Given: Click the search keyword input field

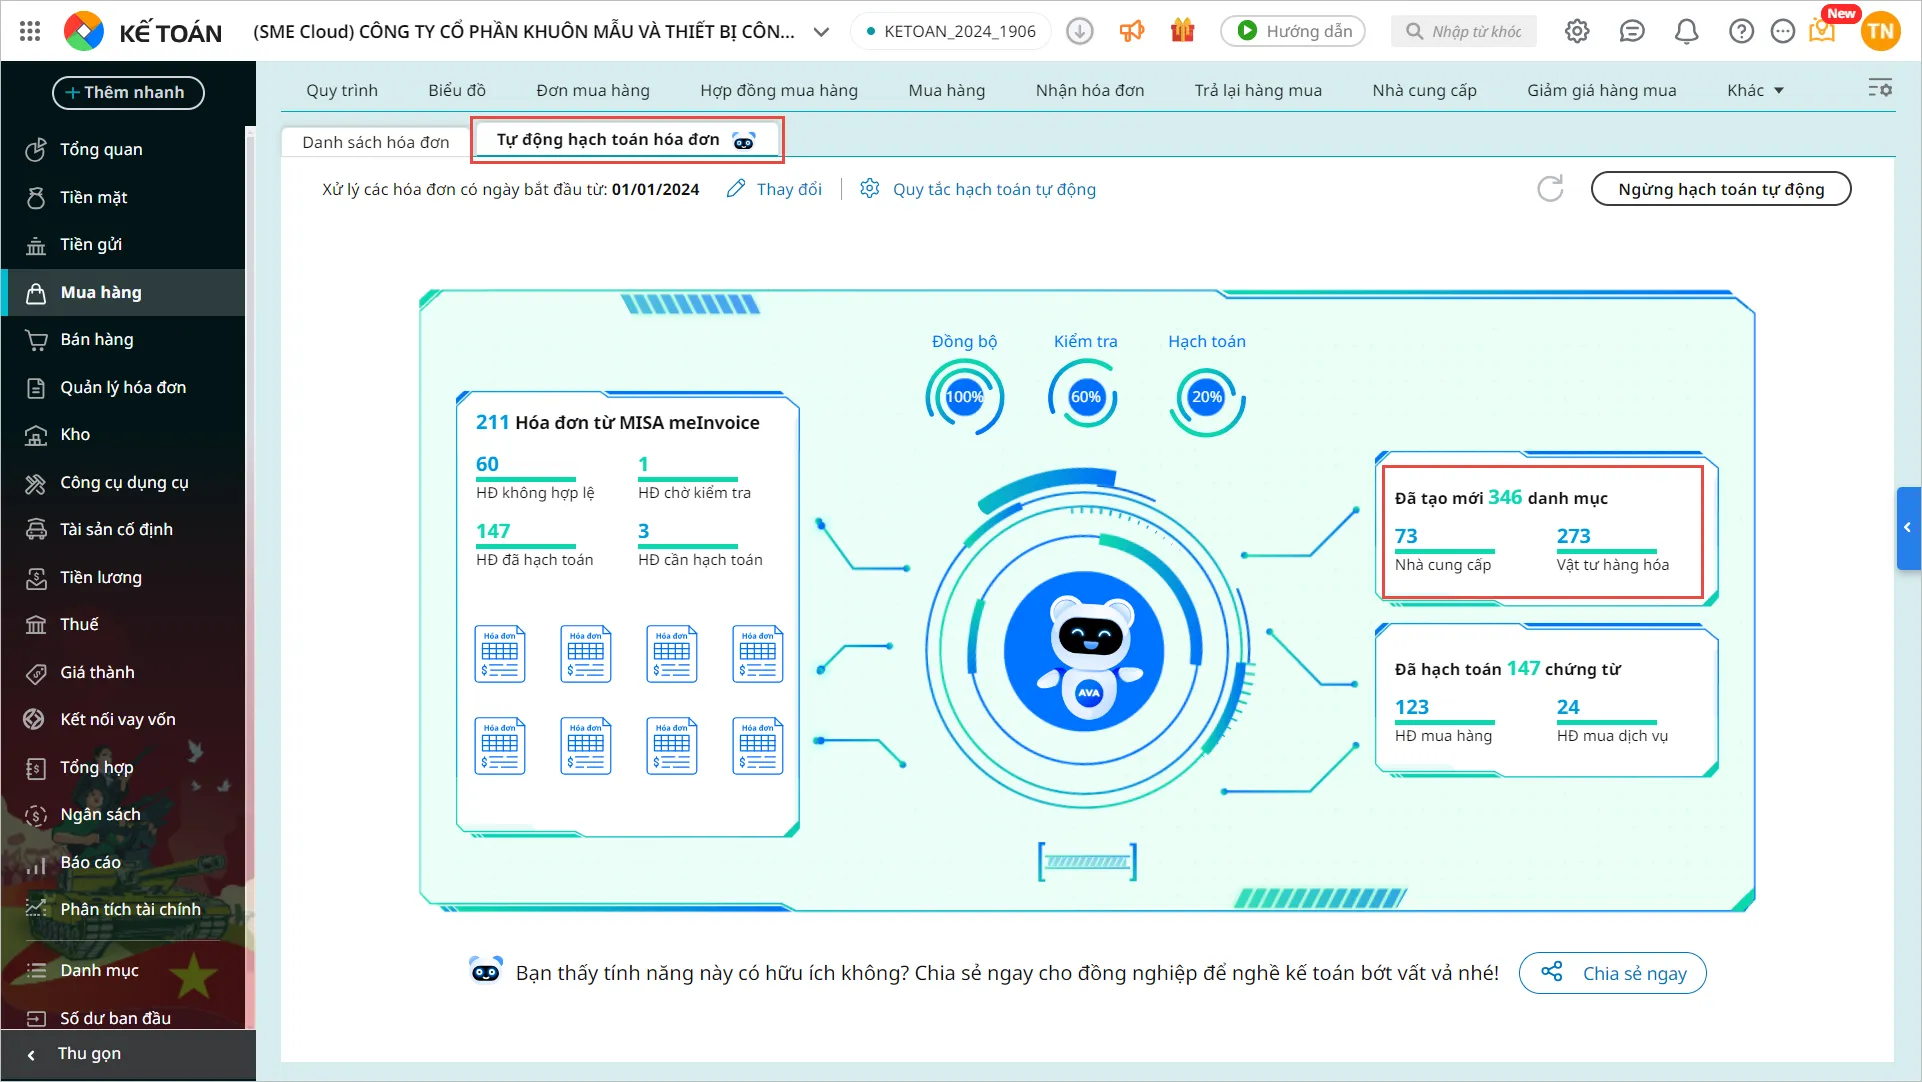Looking at the screenshot, I should 1476,31.
